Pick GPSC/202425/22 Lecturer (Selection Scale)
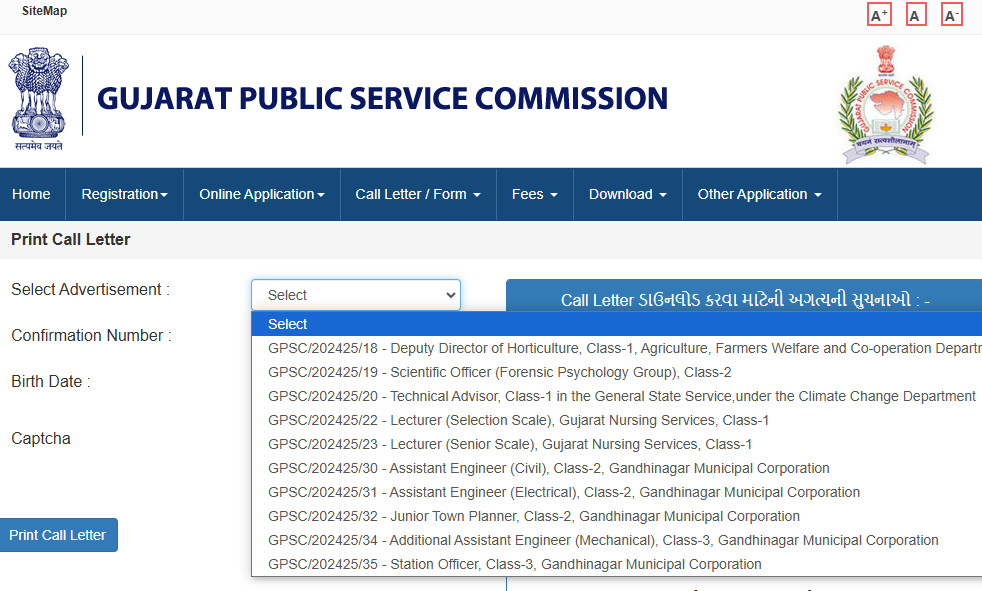The height and width of the screenshot is (591, 982). (616, 420)
